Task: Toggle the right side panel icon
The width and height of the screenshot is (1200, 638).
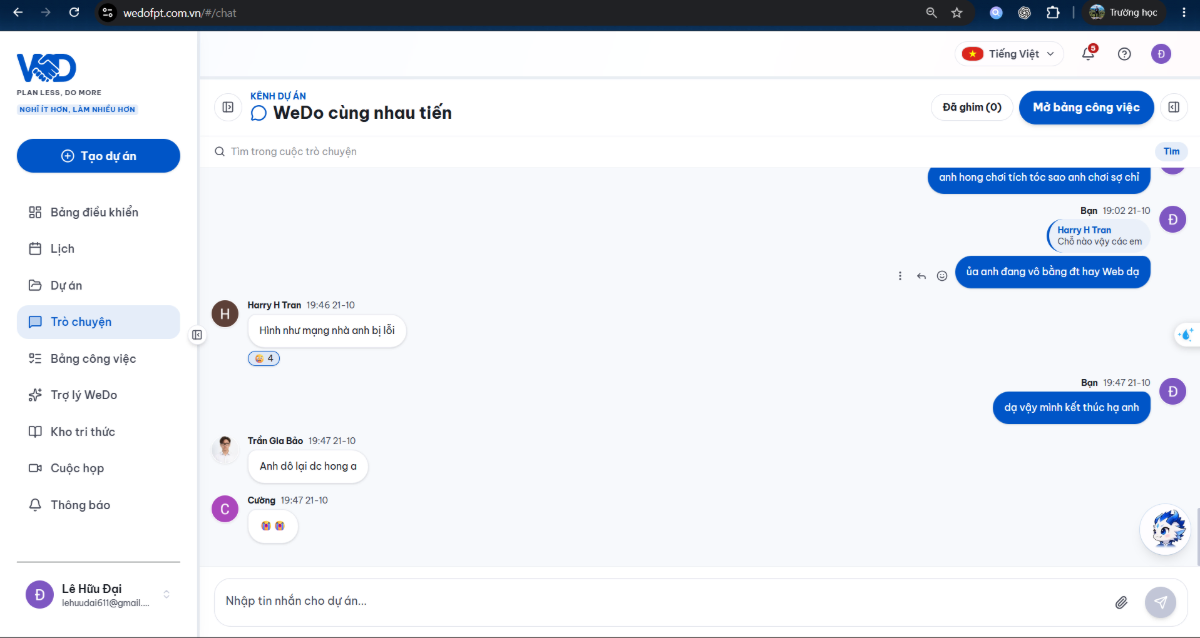Action: pos(1173,107)
